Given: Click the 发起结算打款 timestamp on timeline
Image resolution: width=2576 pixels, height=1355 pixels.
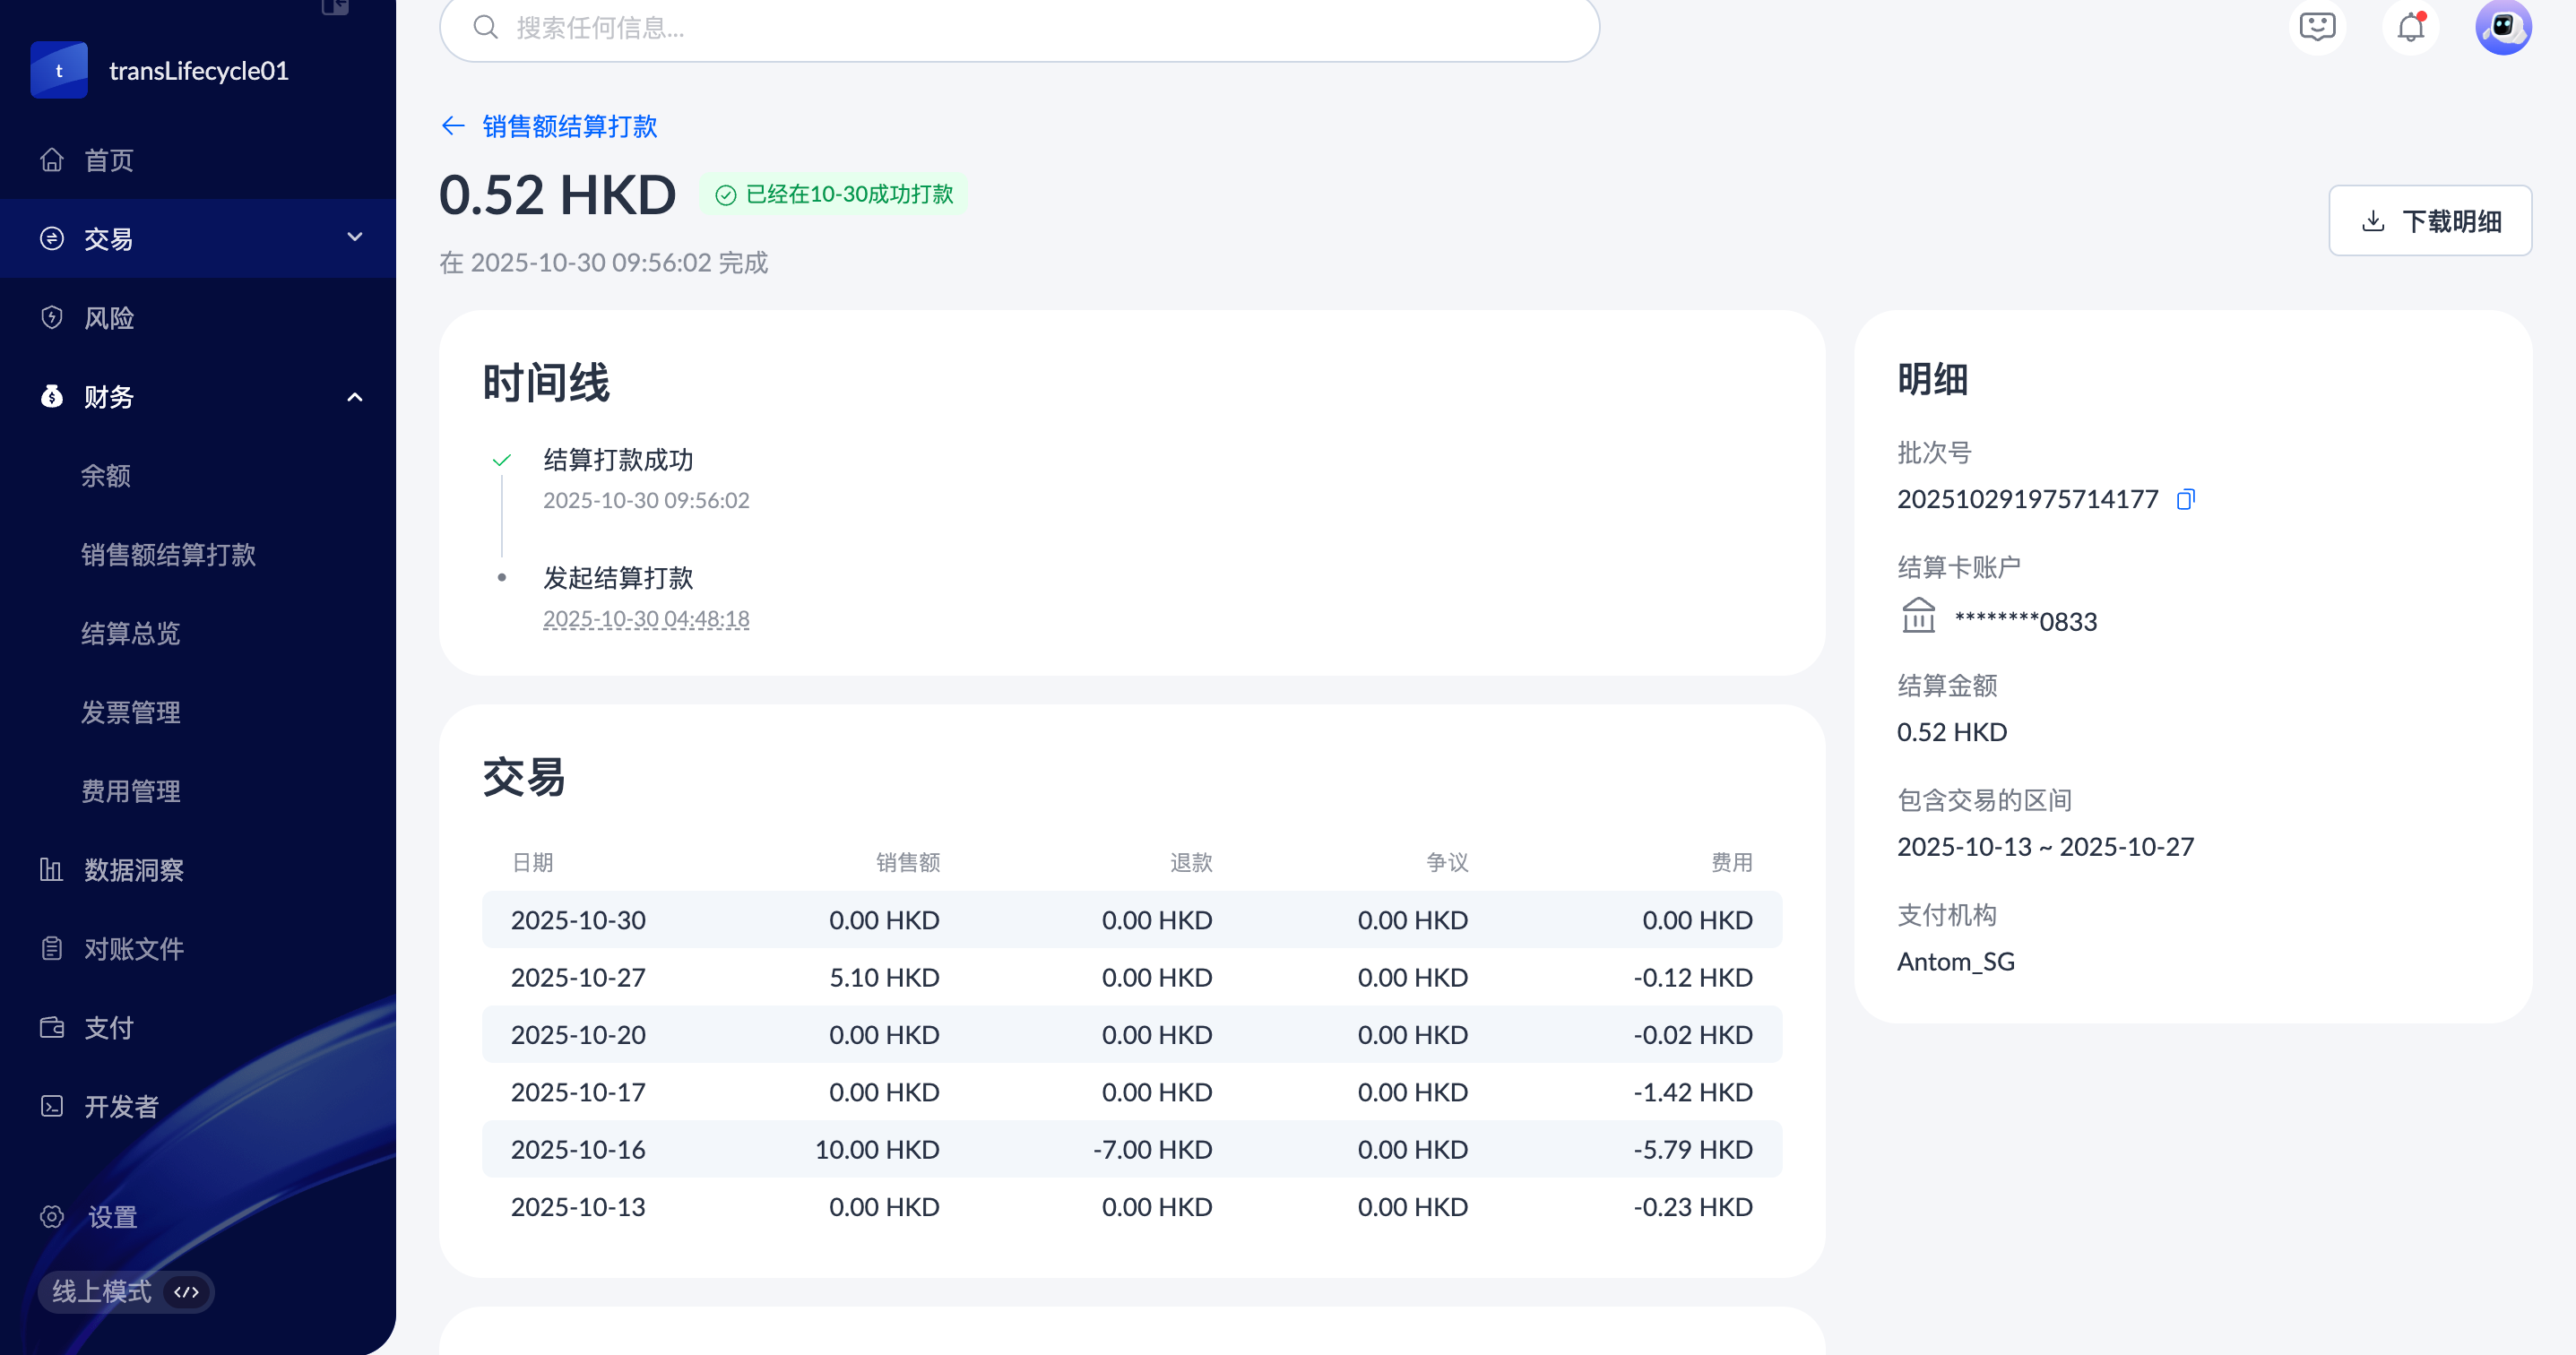Looking at the screenshot, I should click(x=646, y=619).
